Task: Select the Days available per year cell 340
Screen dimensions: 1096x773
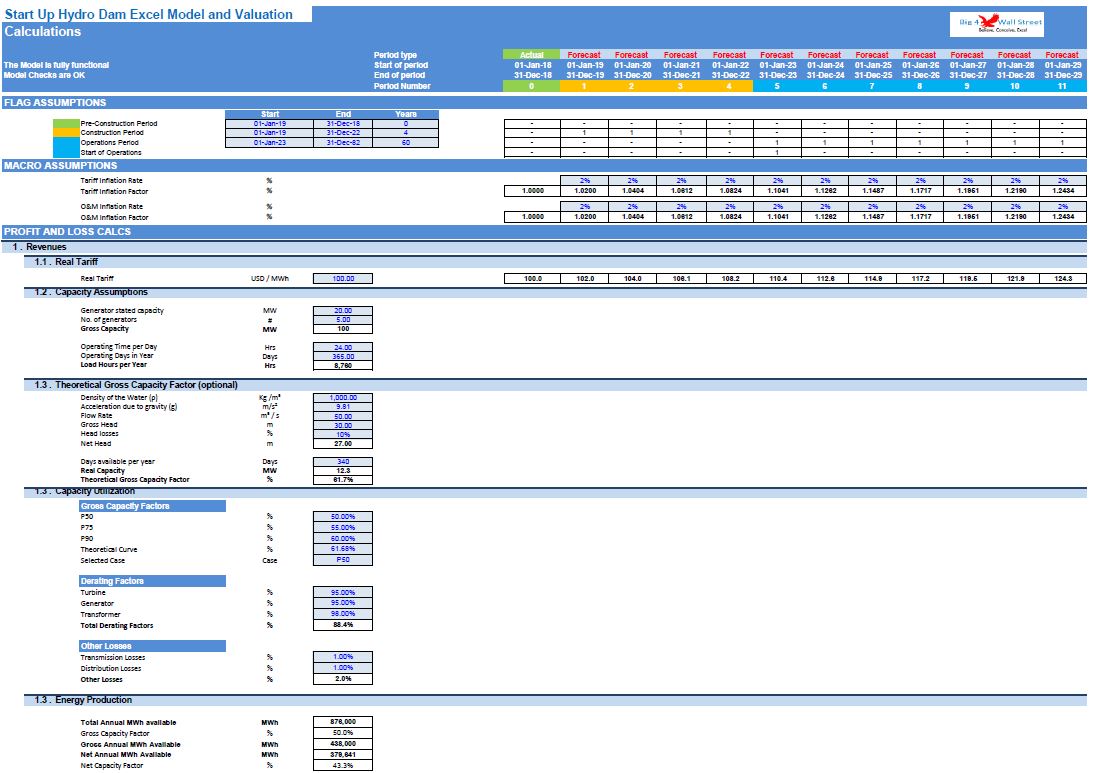Action: pos(342,461)
